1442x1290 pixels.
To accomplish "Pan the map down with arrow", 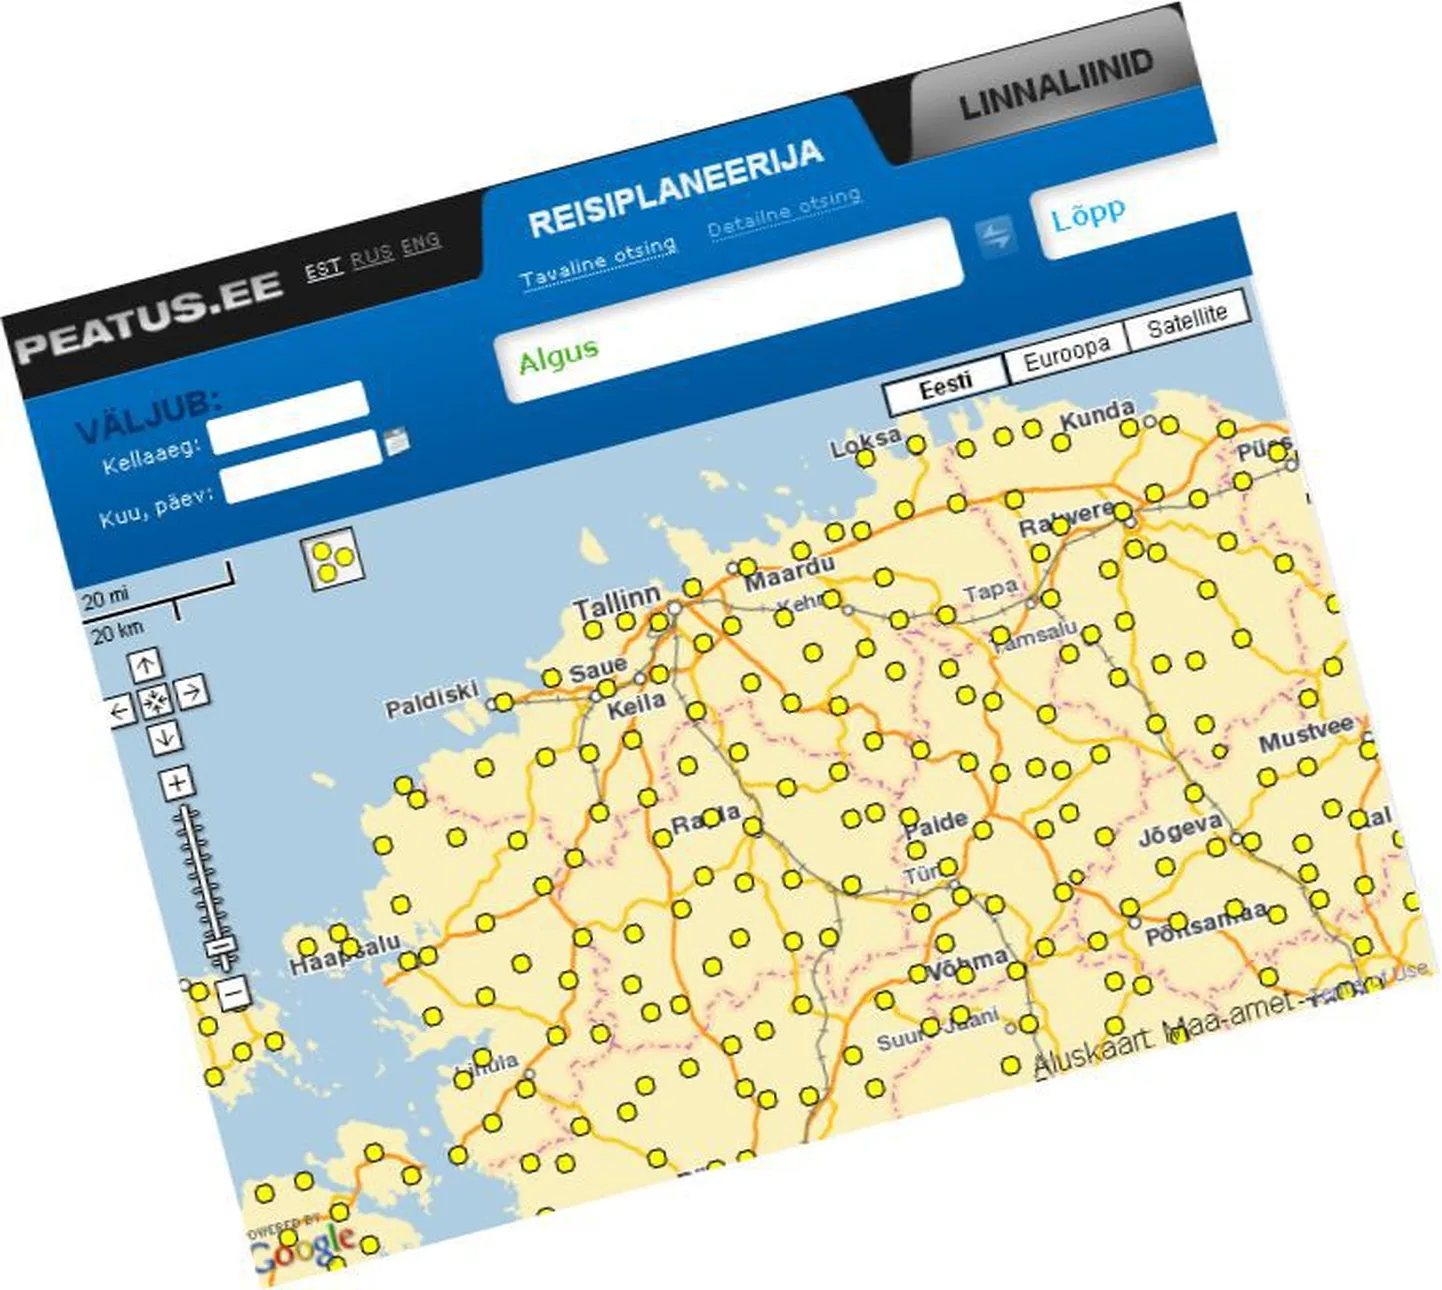I will coord(165,736).
